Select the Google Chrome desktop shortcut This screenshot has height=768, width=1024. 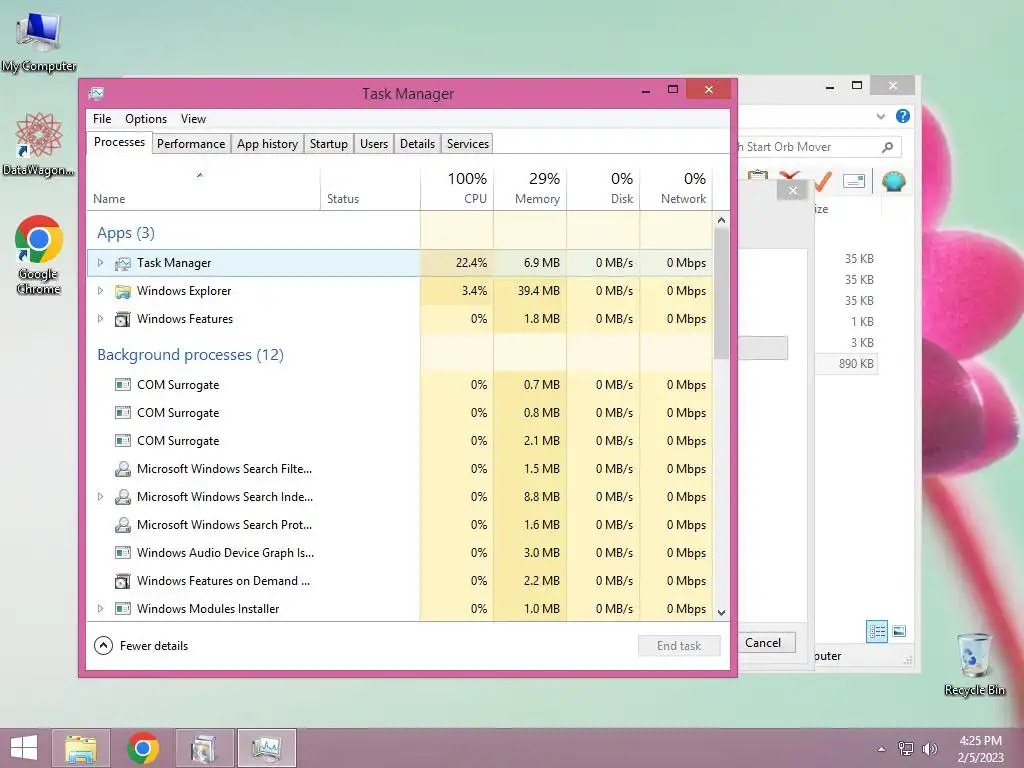click(x=39, y=255)
